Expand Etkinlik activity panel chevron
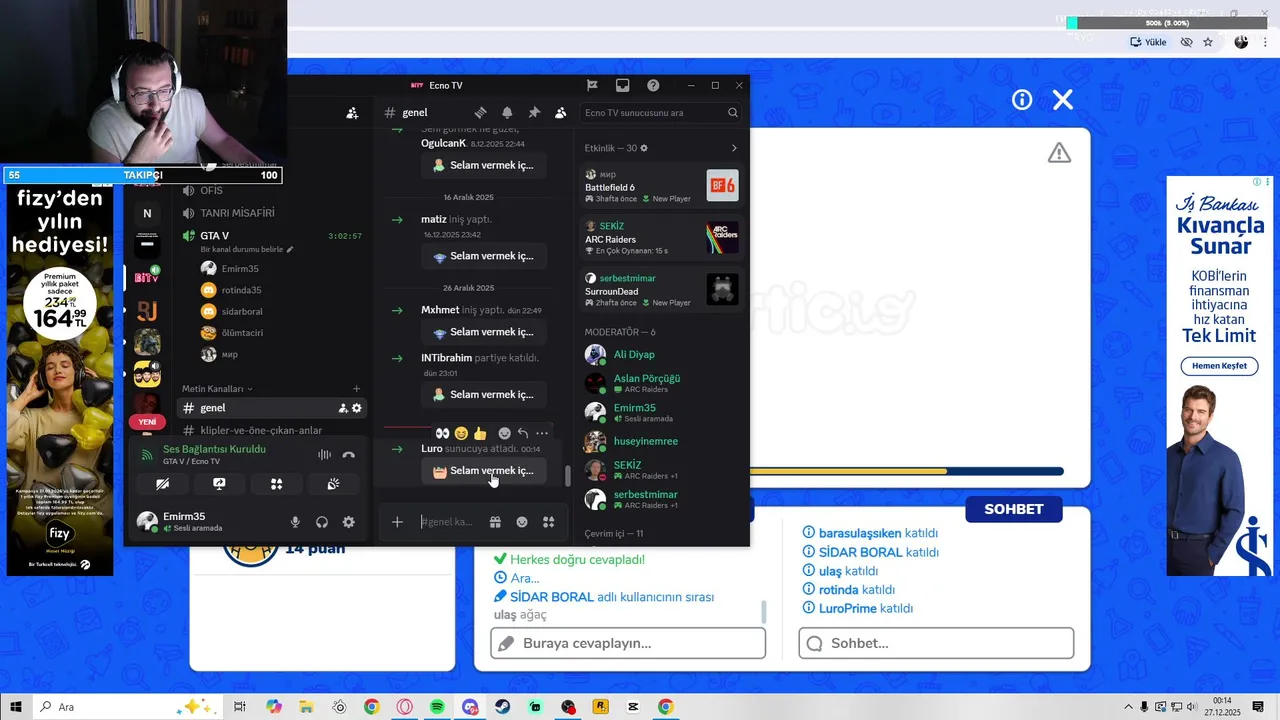 [x=734, y=148]
